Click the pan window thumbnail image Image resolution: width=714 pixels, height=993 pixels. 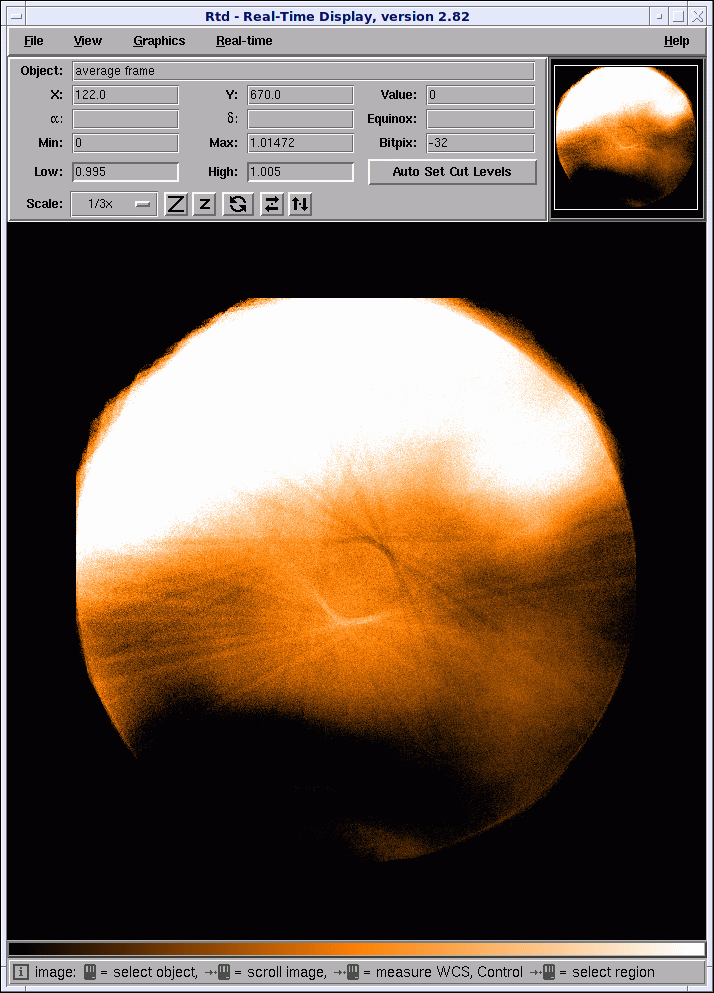[626, 137]
